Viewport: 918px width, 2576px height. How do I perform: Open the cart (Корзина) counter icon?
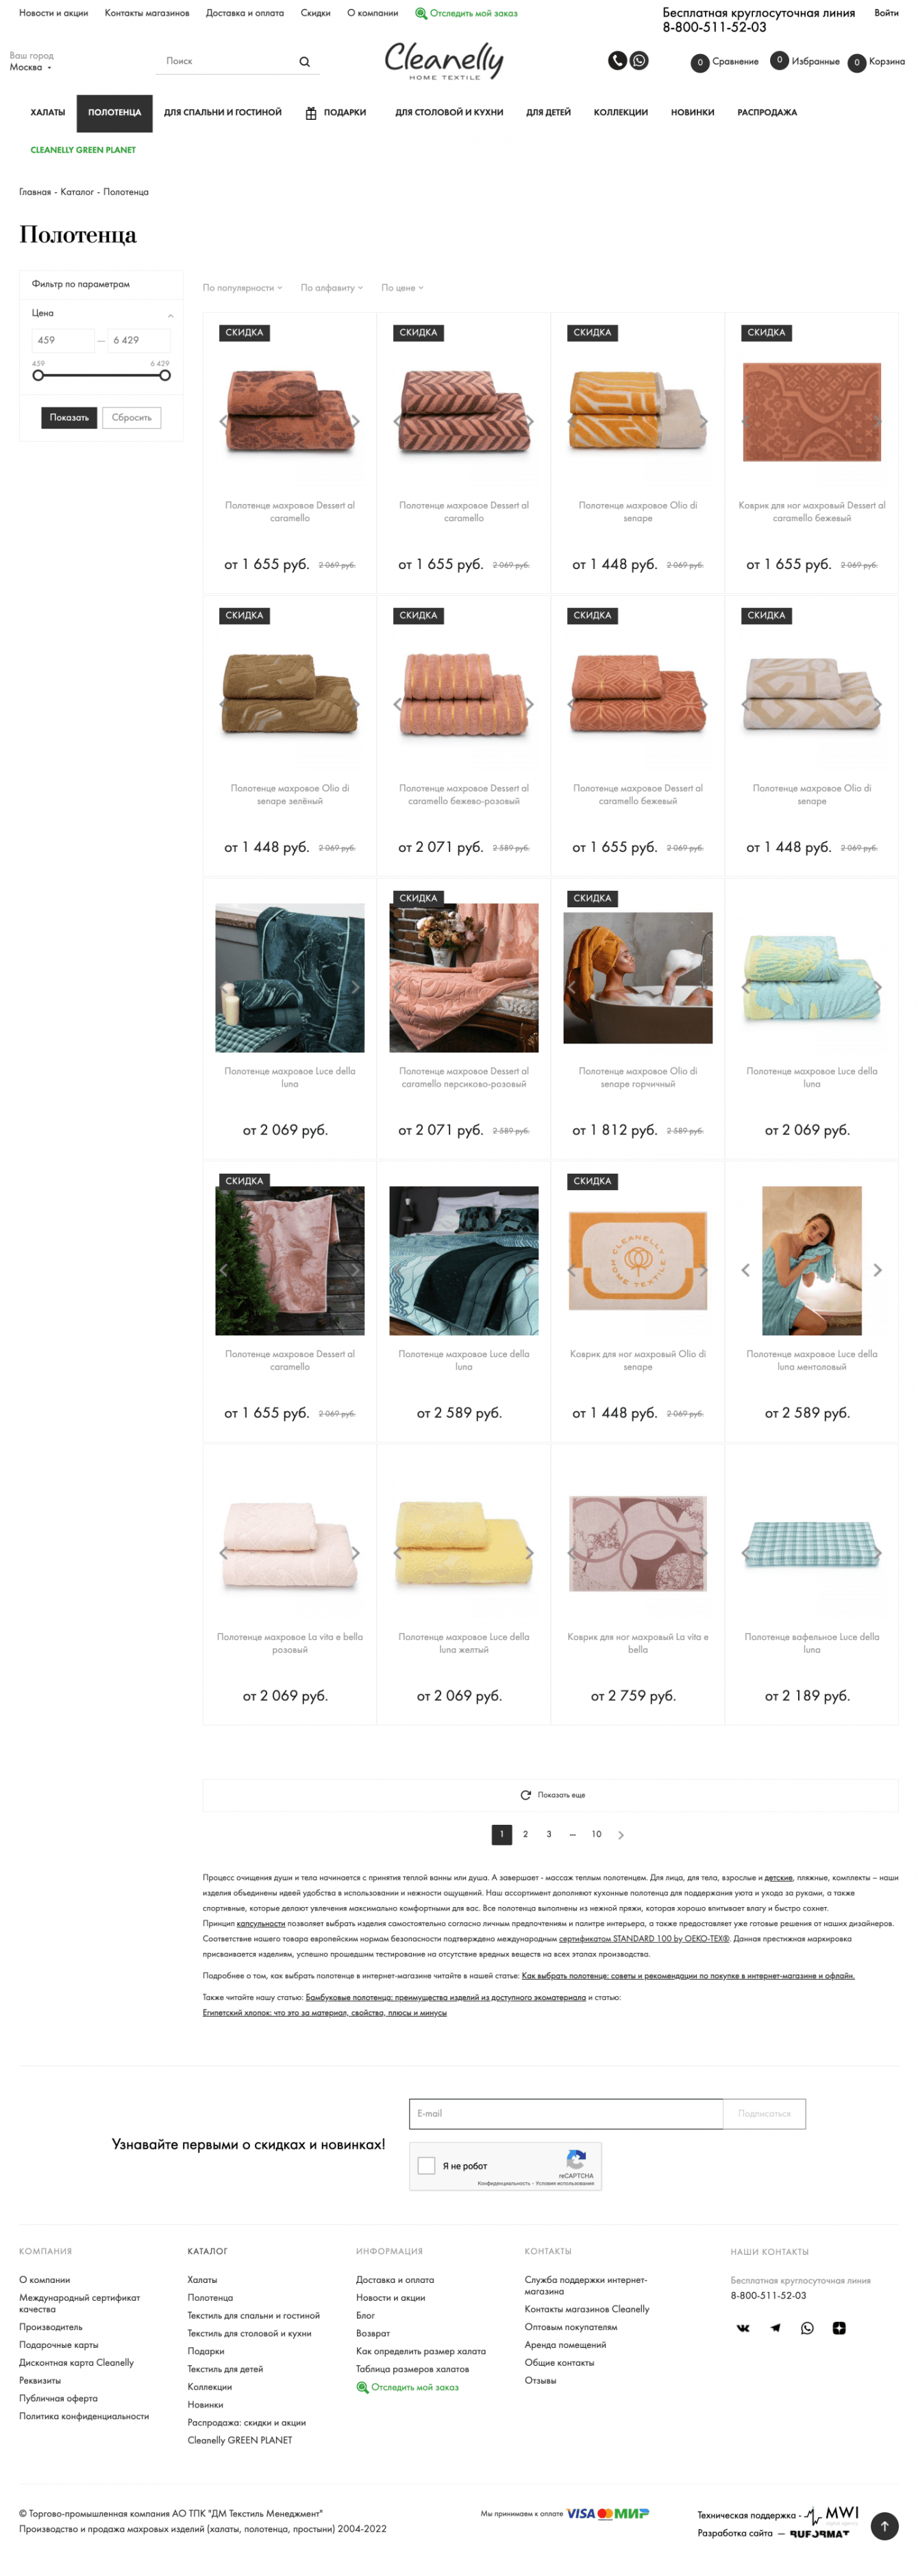[x=856, y=63]
